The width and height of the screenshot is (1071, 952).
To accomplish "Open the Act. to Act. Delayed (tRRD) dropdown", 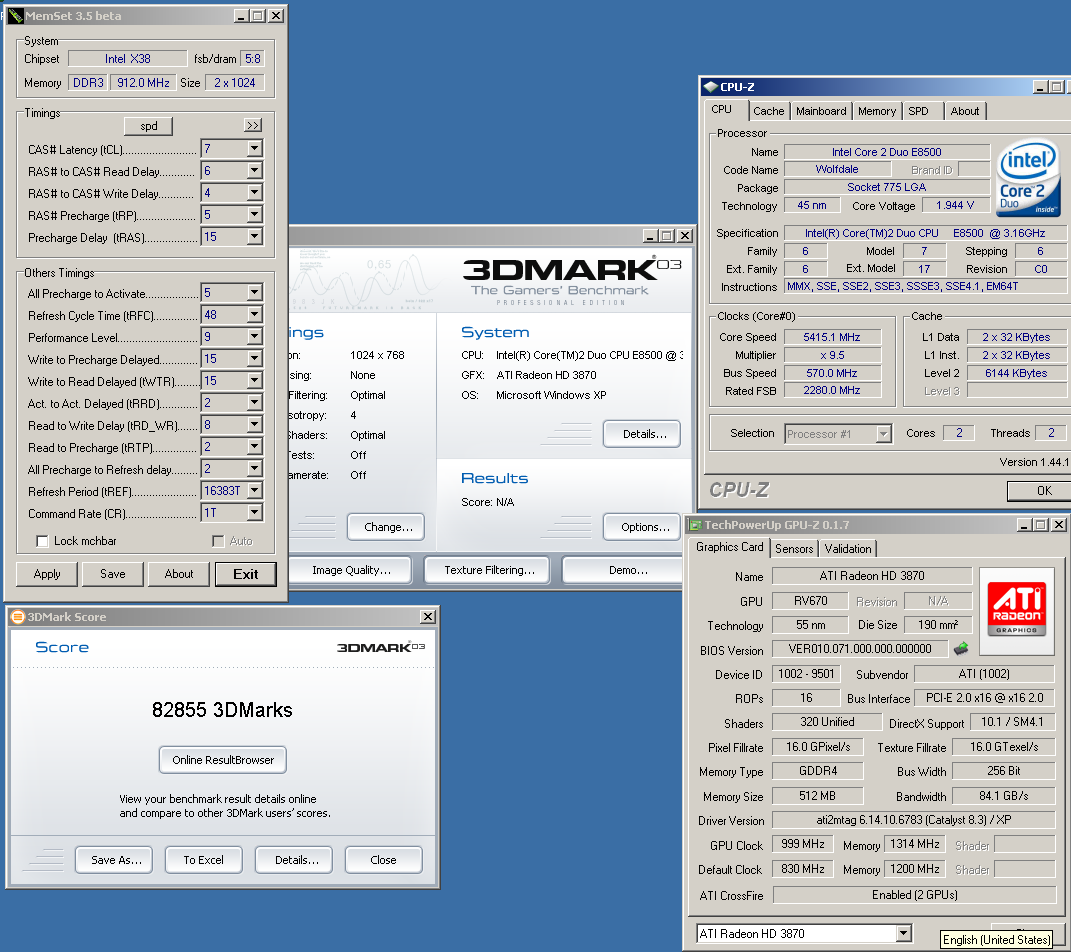I will (x=254, y=402).
